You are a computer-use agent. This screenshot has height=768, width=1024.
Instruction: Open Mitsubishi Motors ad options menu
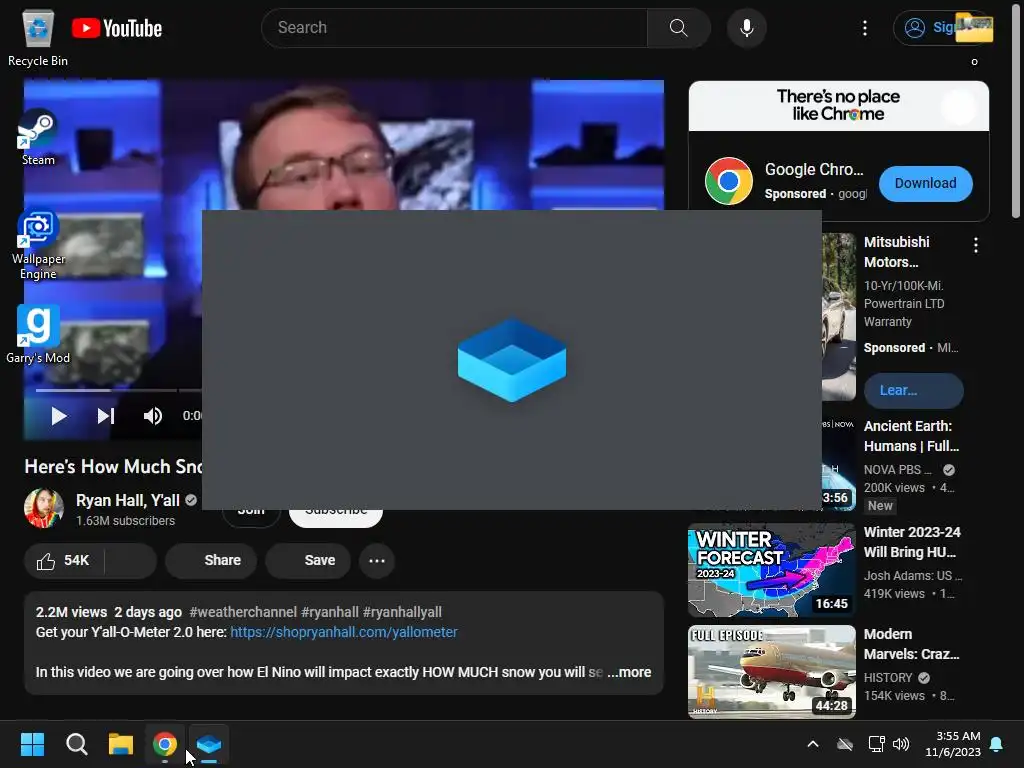tap(975, 245)
